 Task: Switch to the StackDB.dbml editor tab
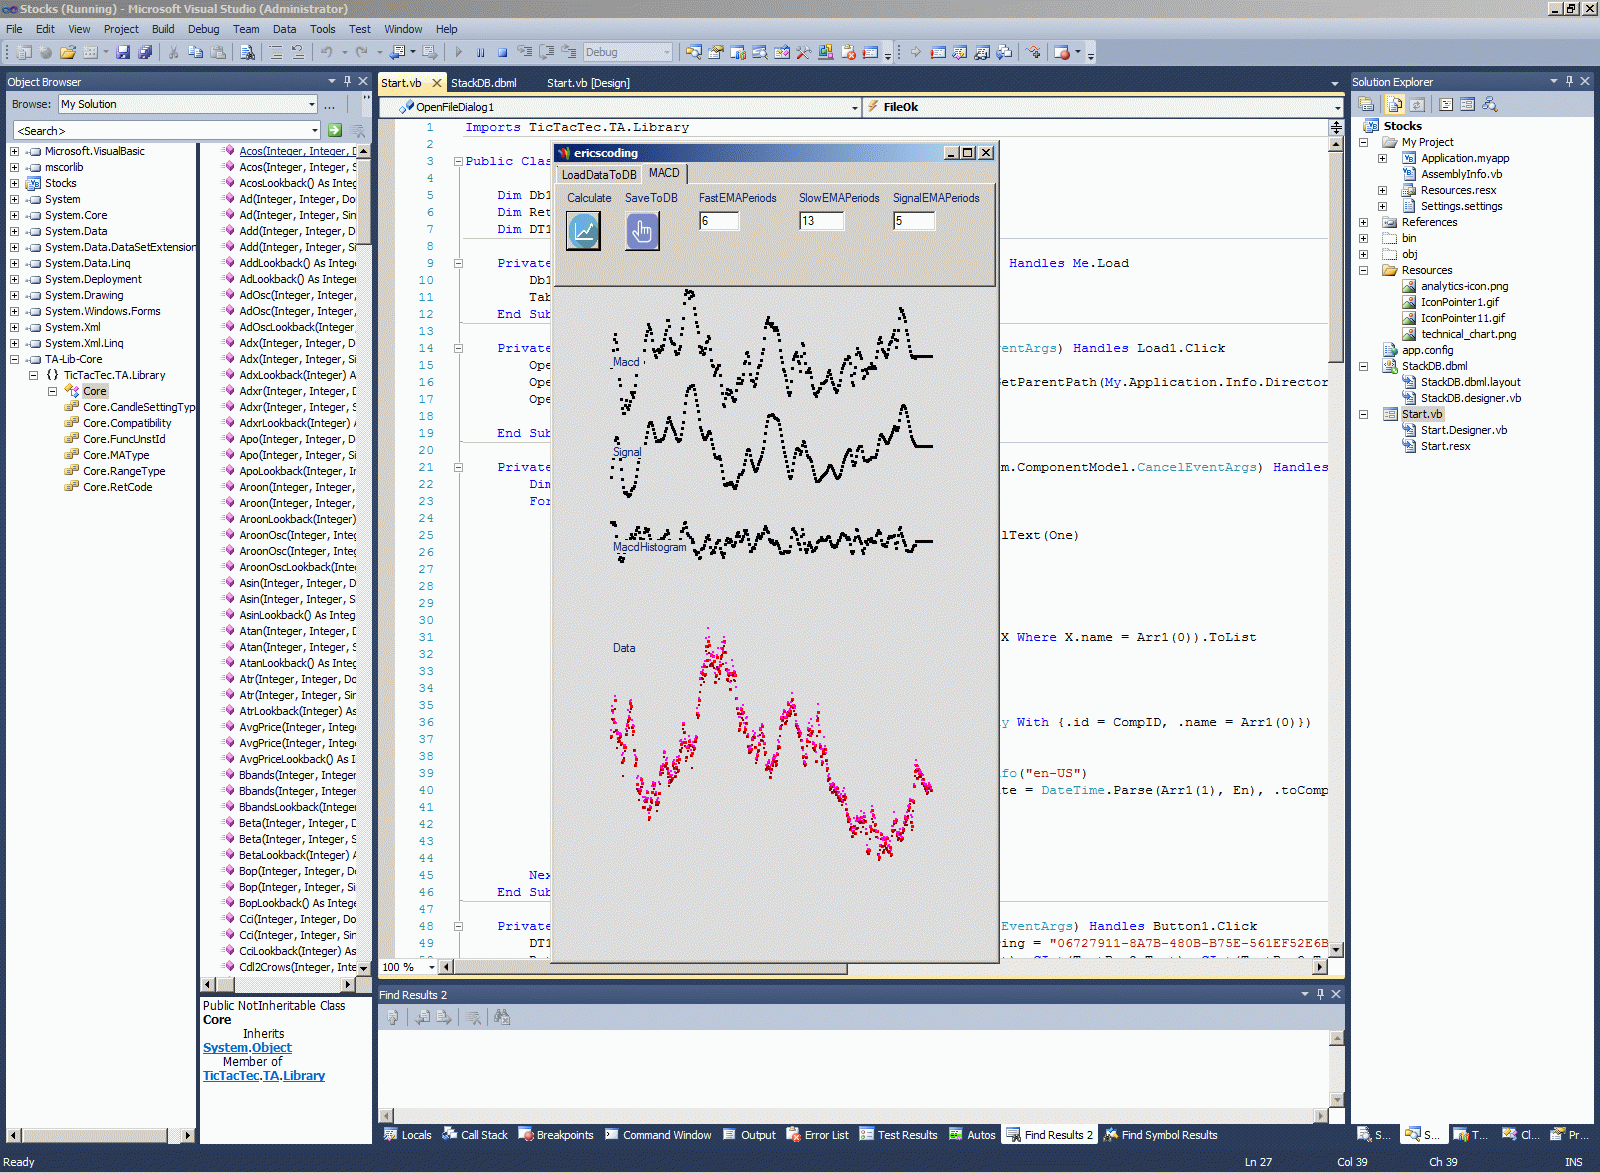(x=484, y=83)
